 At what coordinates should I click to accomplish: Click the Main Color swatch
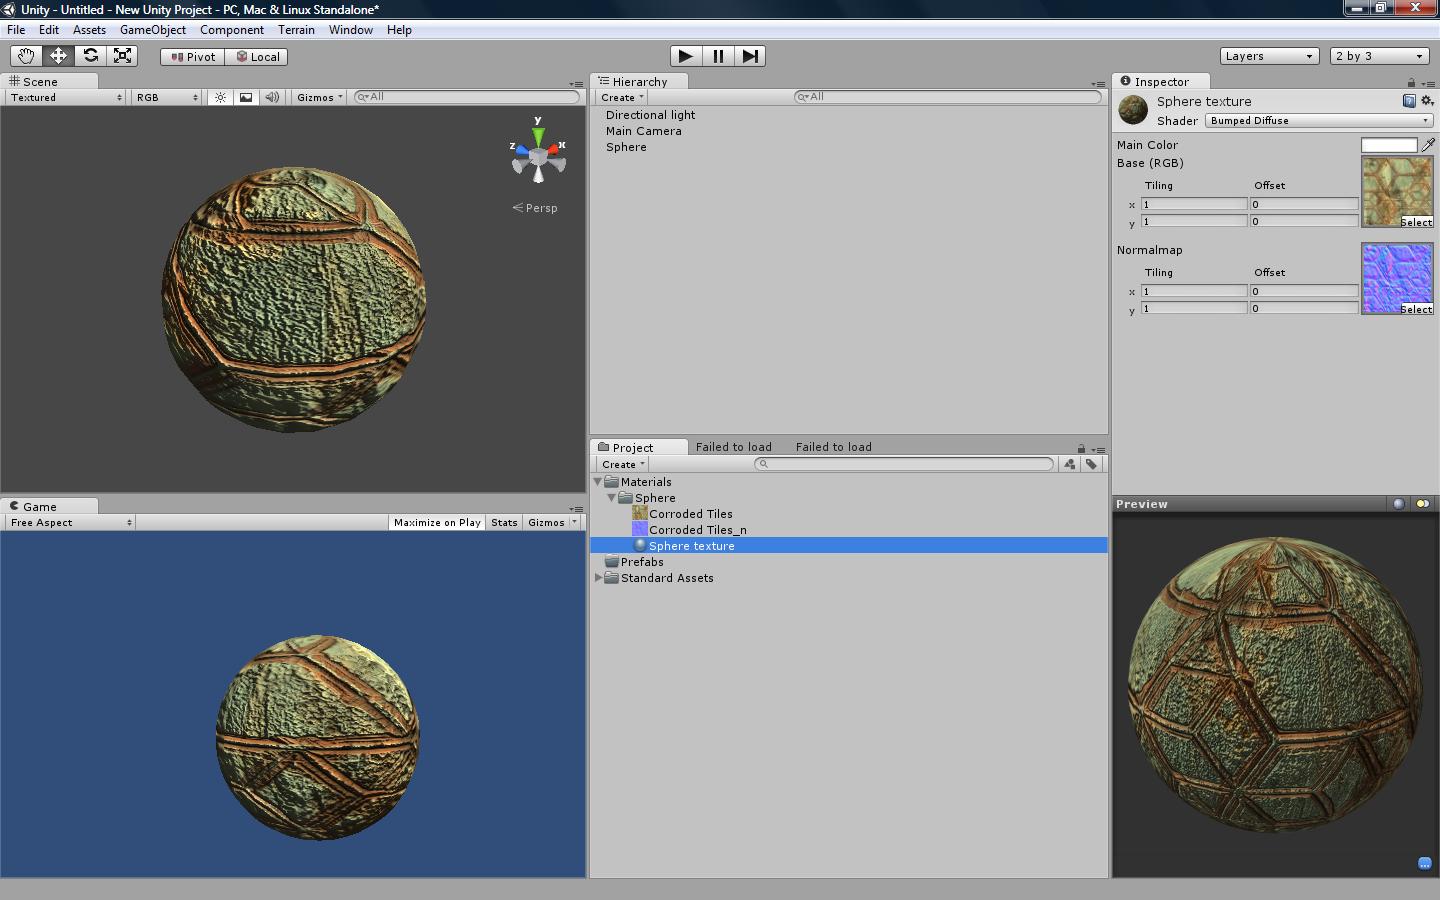pos(1389,145)
